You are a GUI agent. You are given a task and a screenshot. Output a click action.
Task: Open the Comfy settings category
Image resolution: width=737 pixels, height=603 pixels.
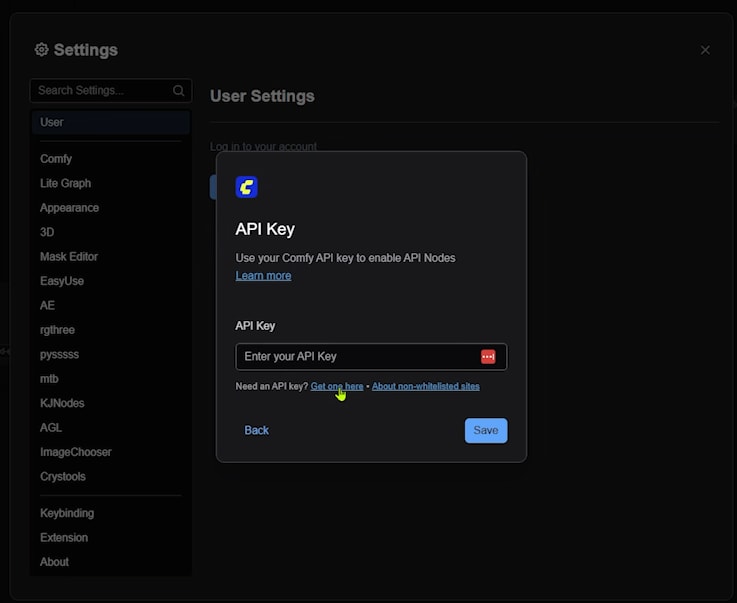tap(111, 159)
